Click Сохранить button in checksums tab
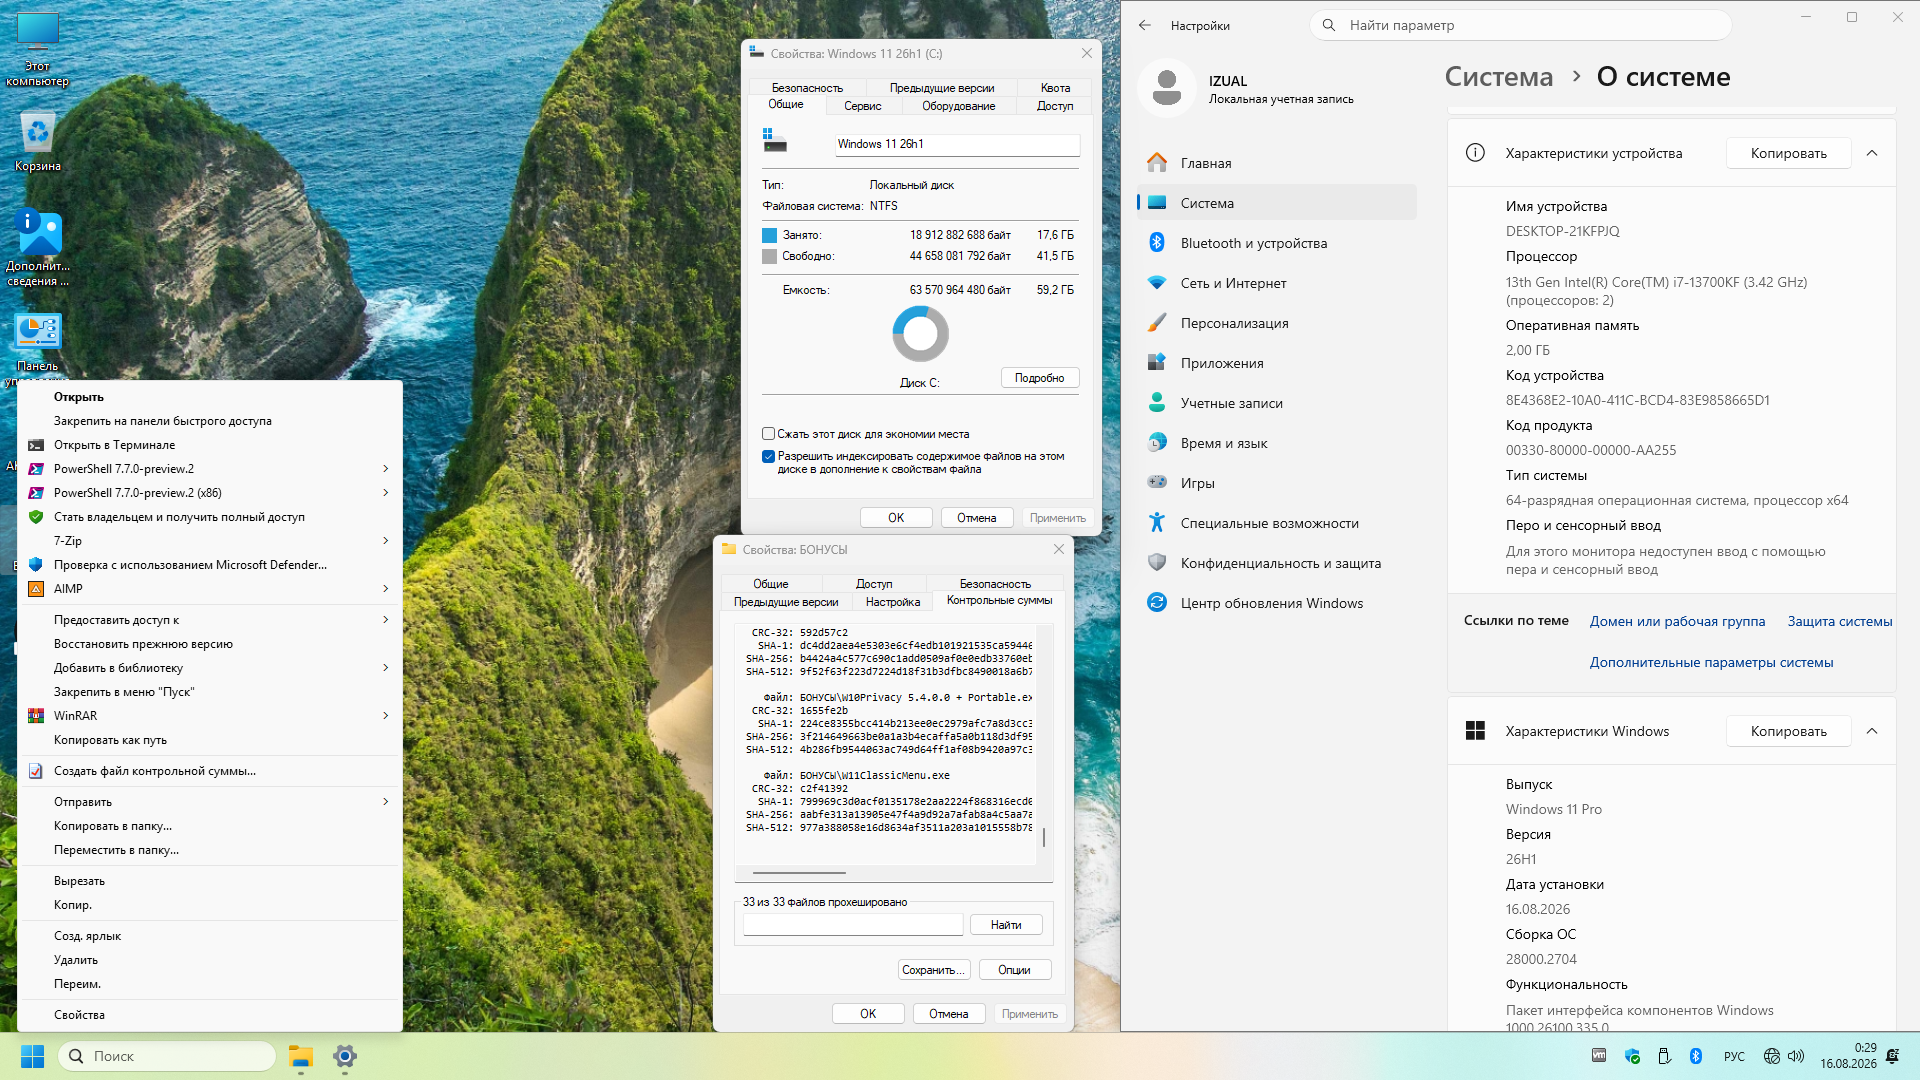Viewport: 1920px width, 1080px height. point(933,970)
